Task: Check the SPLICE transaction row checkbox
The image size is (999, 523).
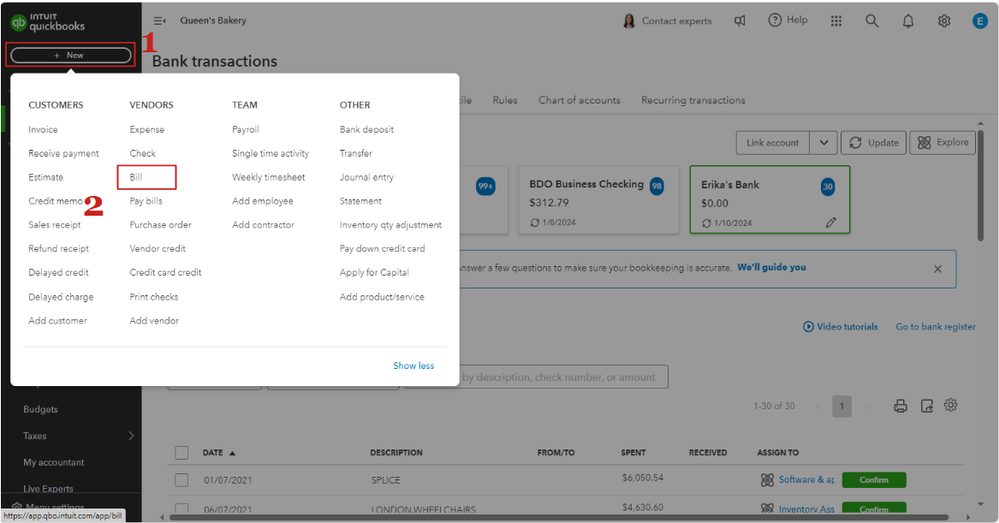Action: coord(182,480)
